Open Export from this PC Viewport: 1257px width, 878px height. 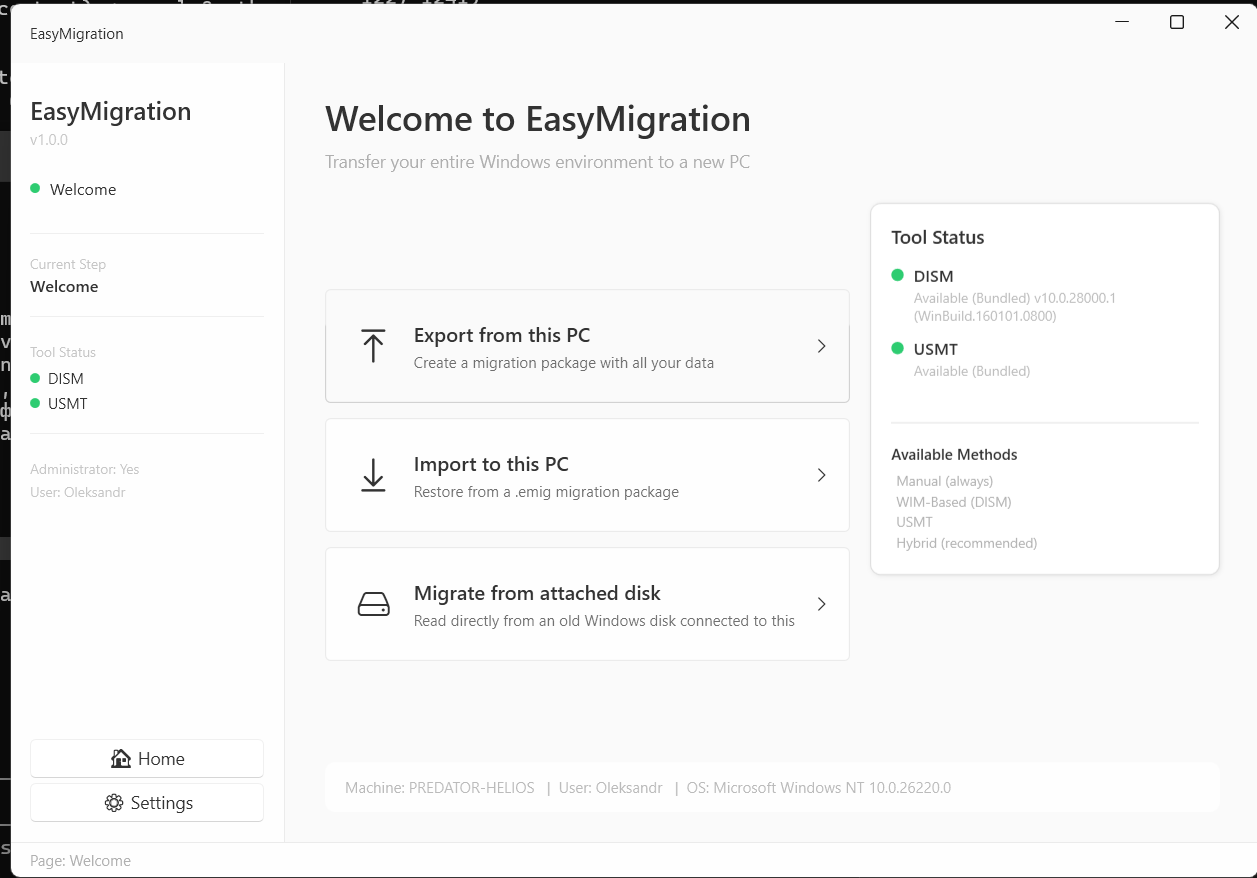(587, 346)
